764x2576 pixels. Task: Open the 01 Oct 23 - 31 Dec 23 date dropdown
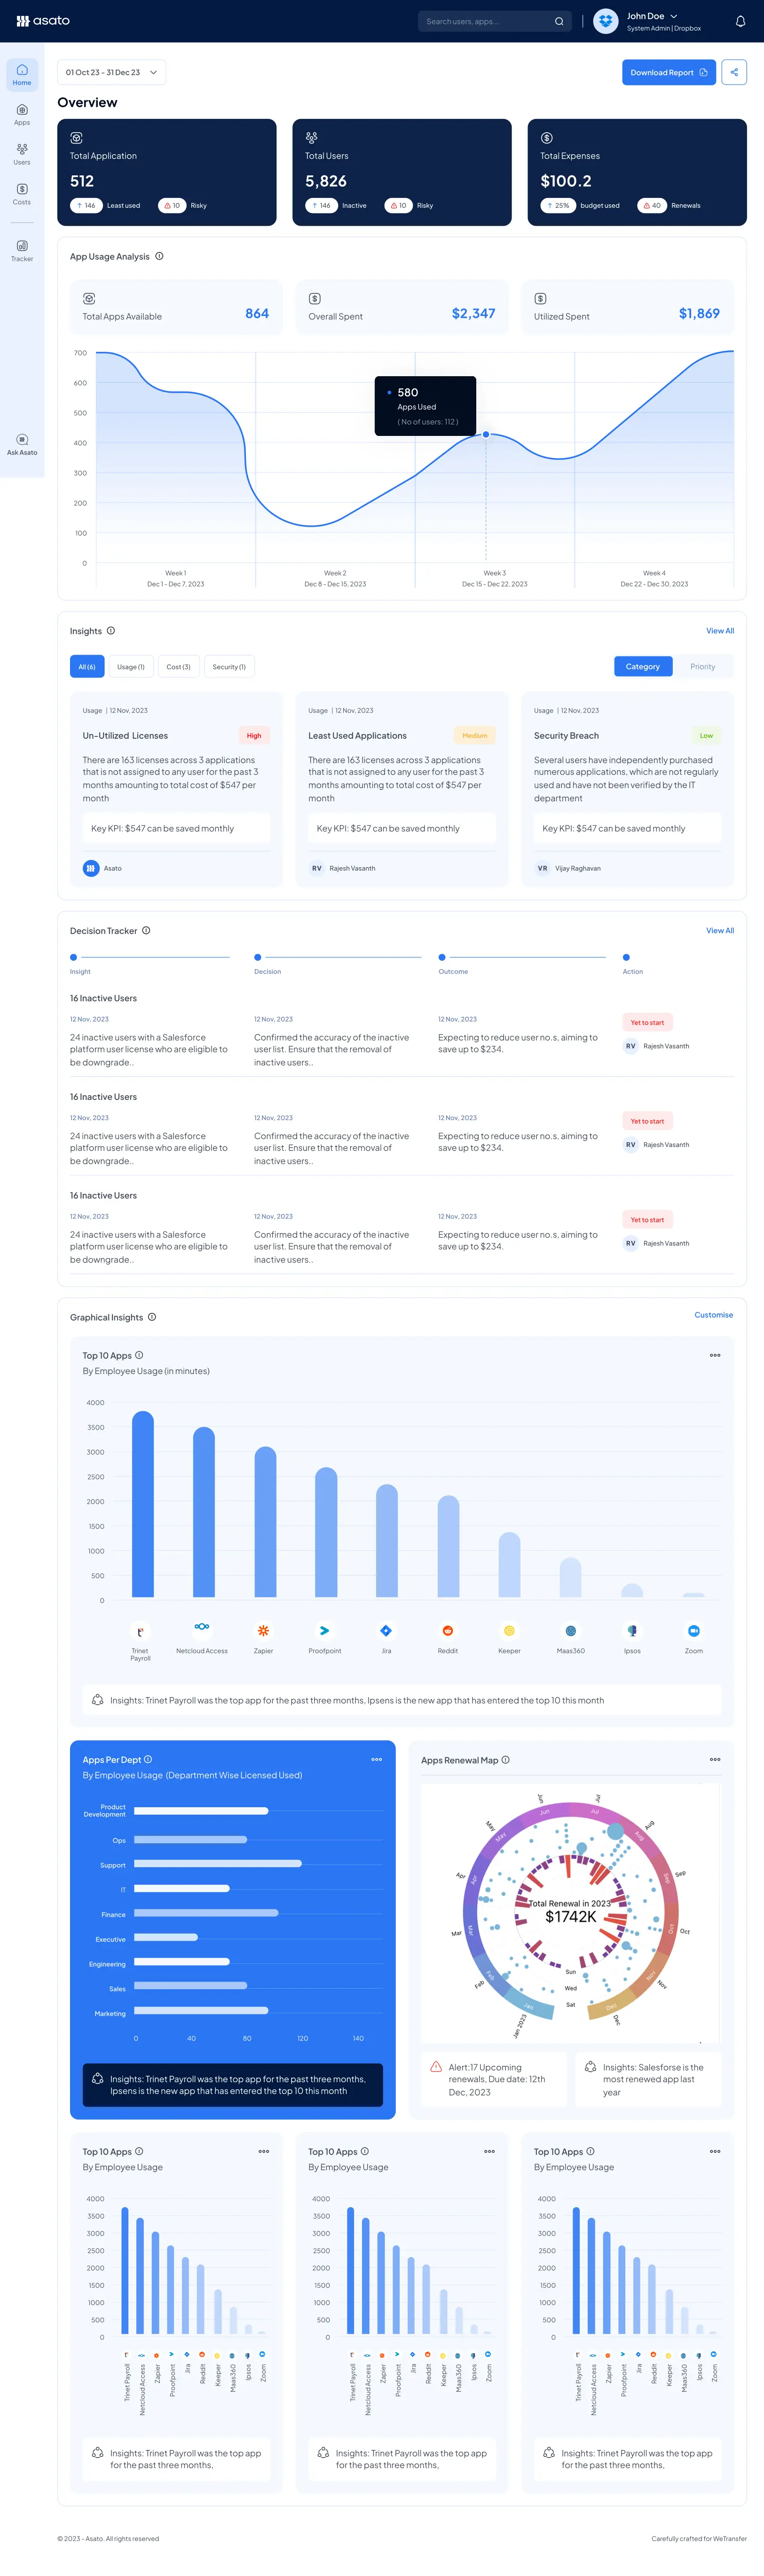(111, 72)
